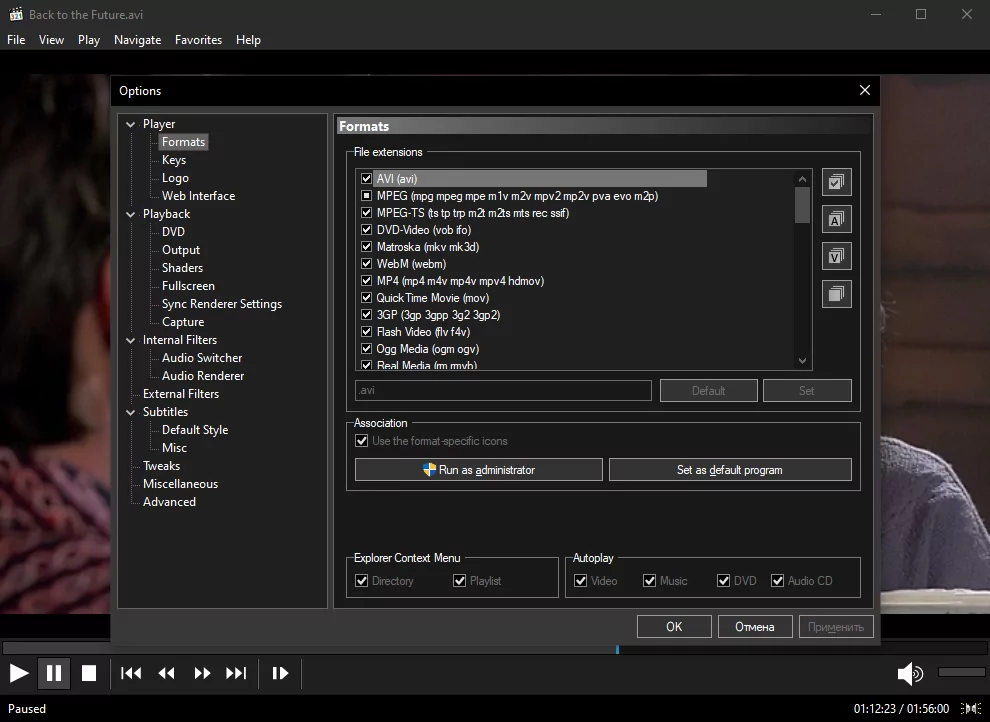
Task: Close the Options dialog
Action: click(865, 90)
